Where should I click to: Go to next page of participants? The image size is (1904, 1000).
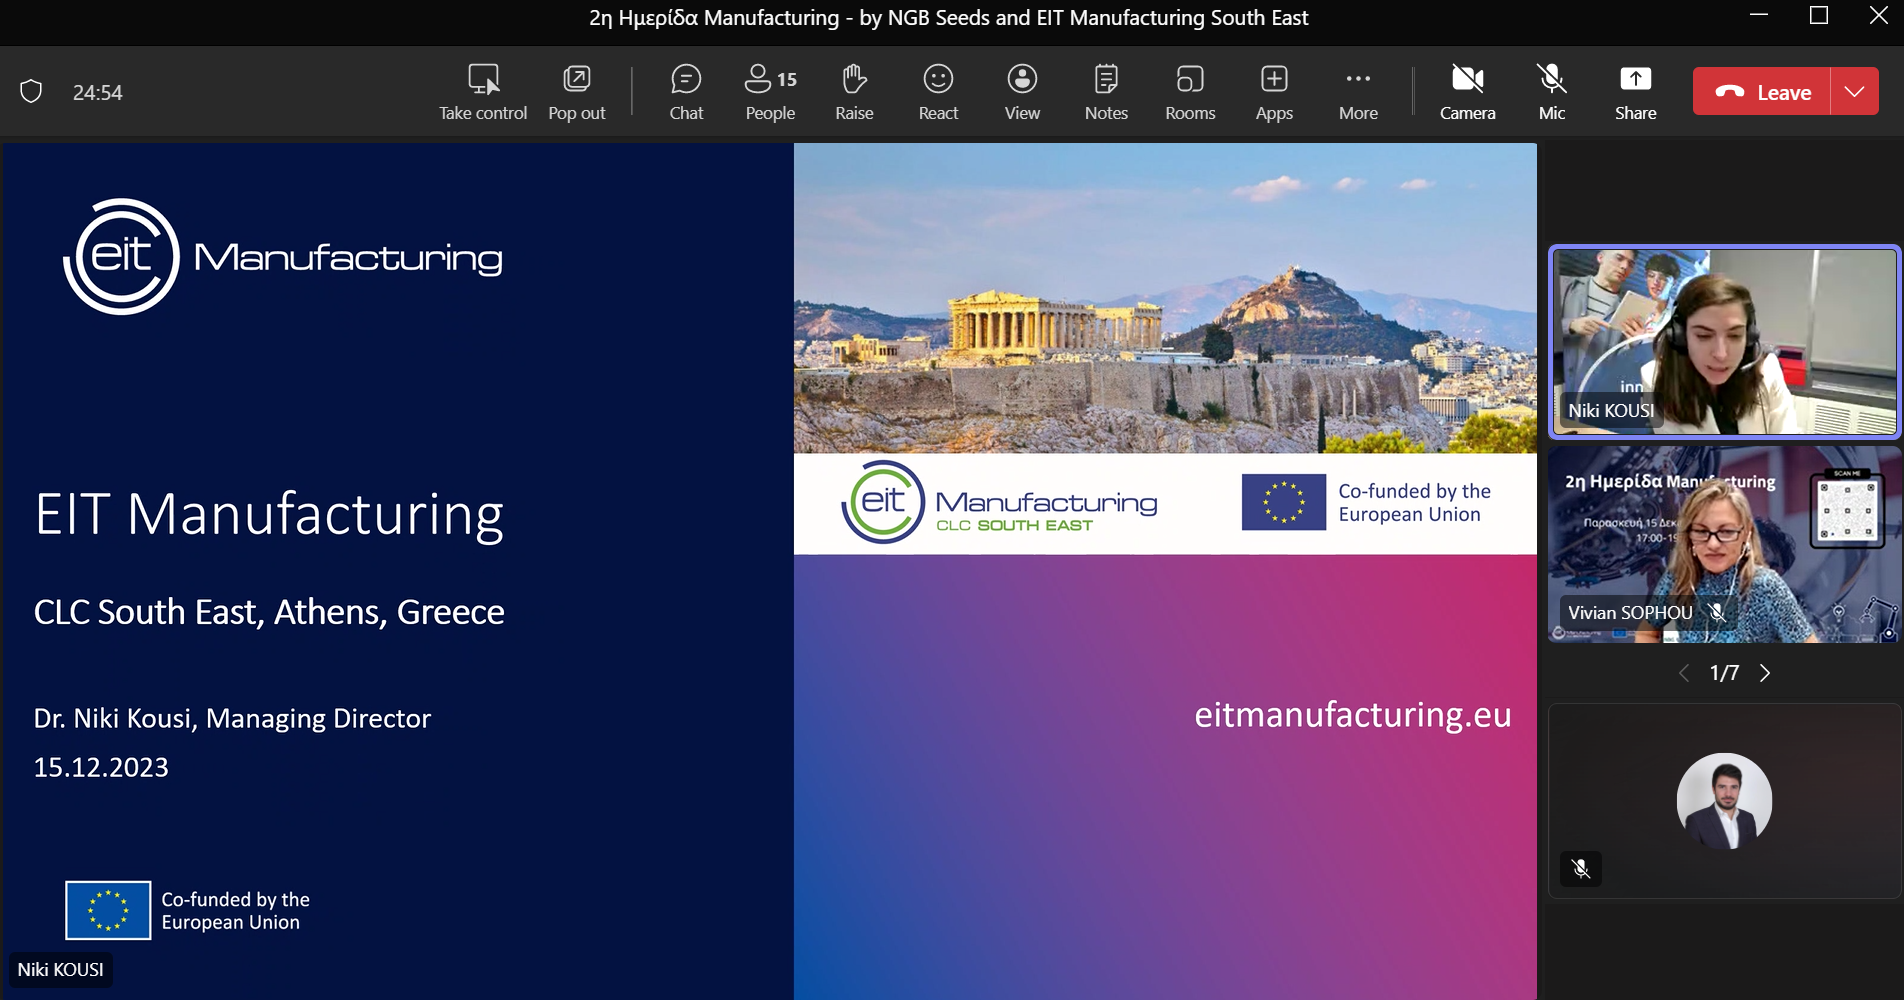coord(1765,673)
